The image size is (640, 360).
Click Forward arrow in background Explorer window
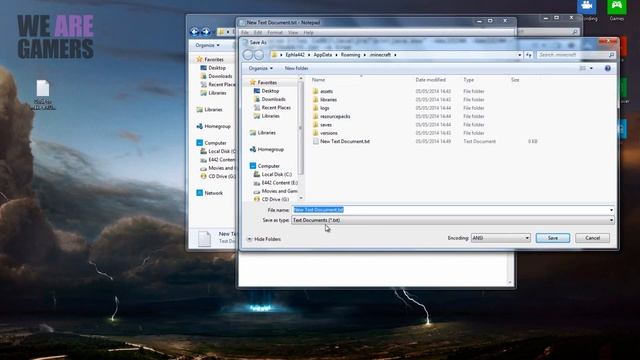pyautogui.click(x=206, y=32)
